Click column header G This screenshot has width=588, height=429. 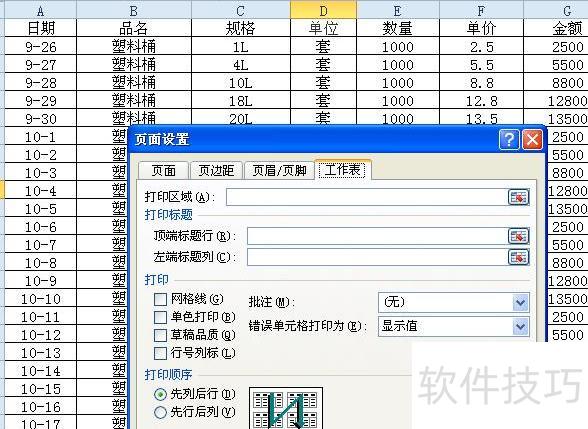[x=556, y=10]
